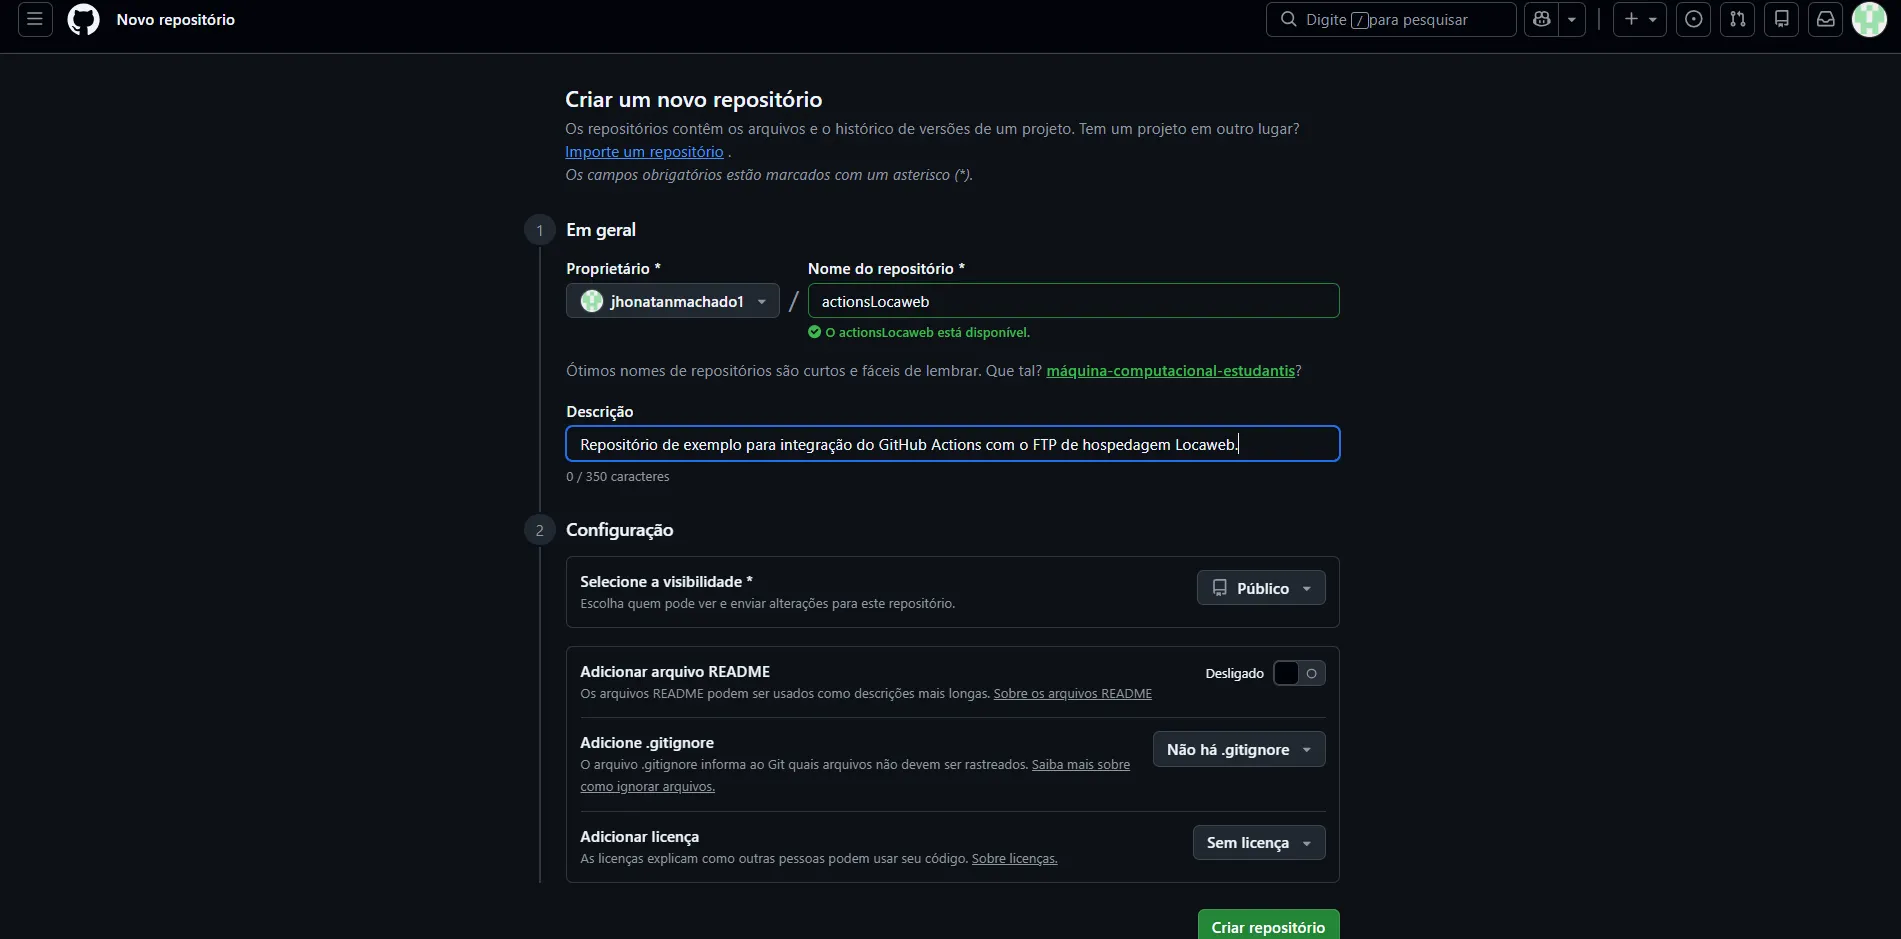Open the plus Create new dropdown
The width and height of the screenshot is (1901, 939).
pyautogui.click(x=1639, y=20)
